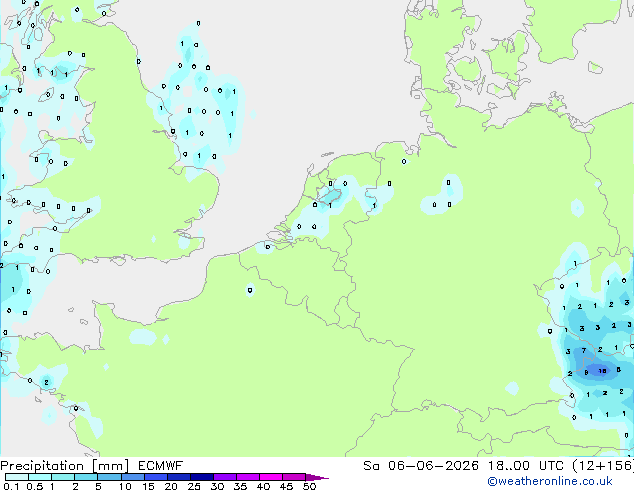The width and height of the screenshot is (634, 490).
Task: Click the date '06-06-2026'
Action: click(433, 466)
